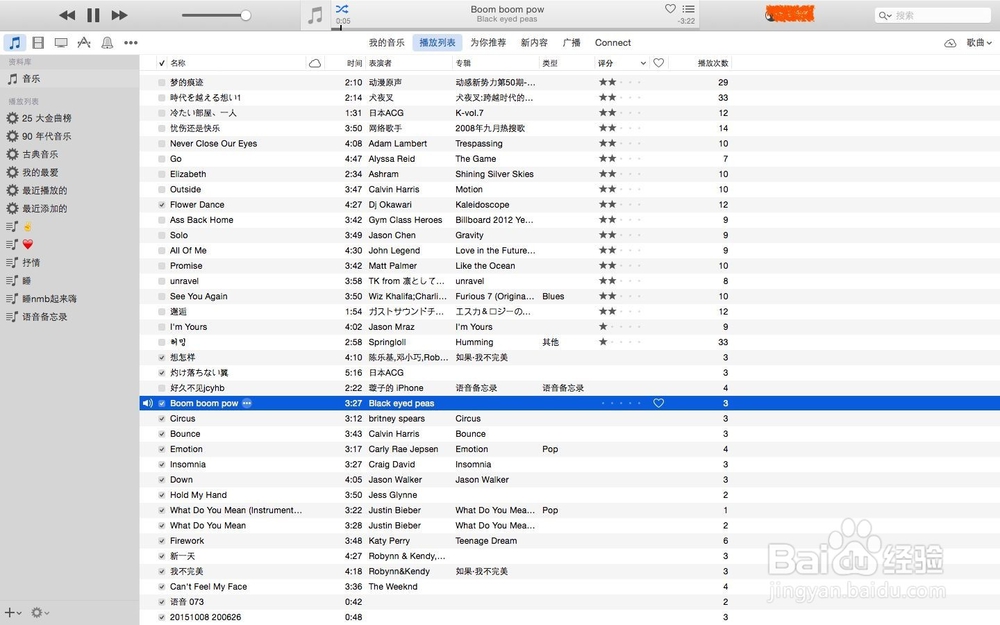Open the Up Next list icon
1000x625 pixels.
tap(689, 9)
